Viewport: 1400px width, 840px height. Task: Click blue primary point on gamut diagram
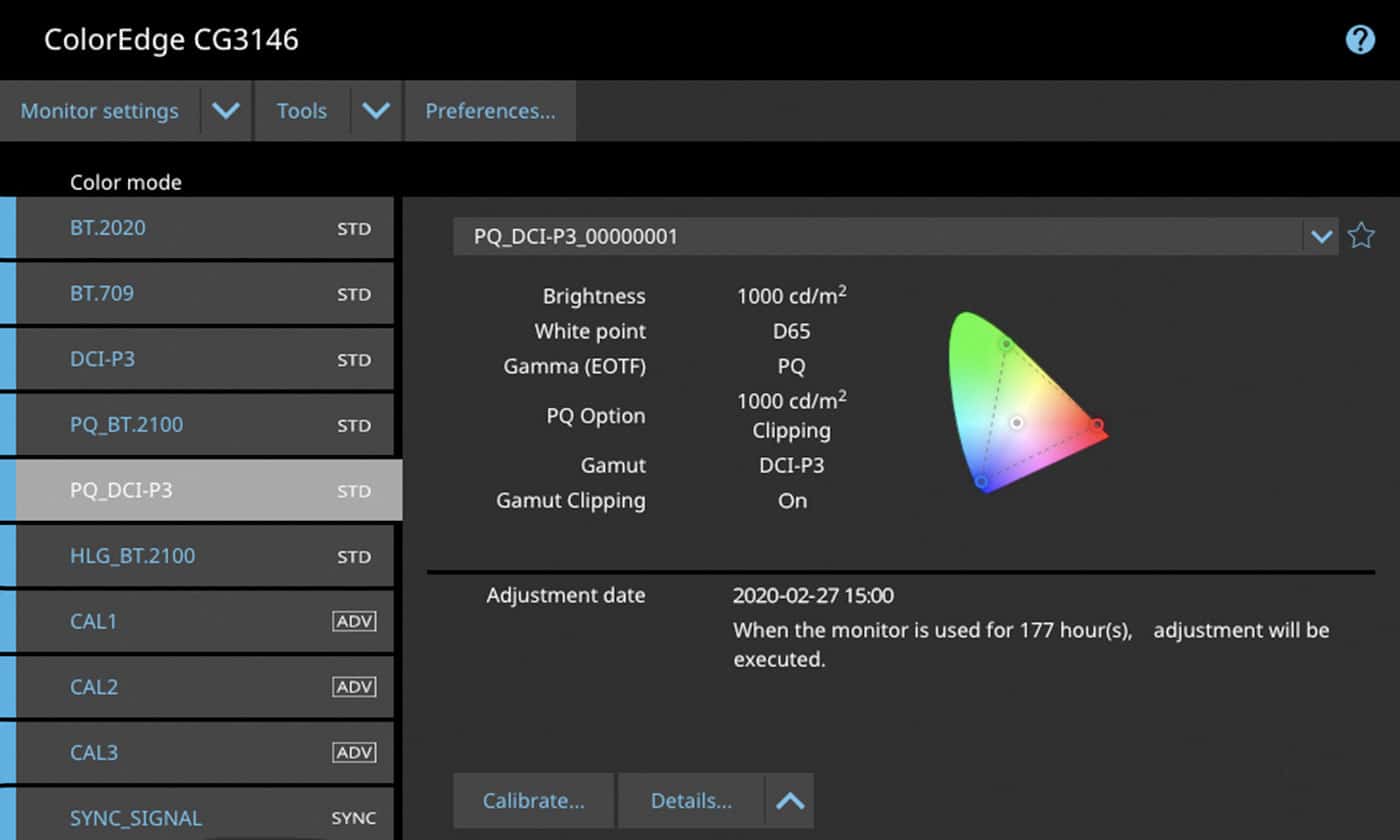click(982, 482)
